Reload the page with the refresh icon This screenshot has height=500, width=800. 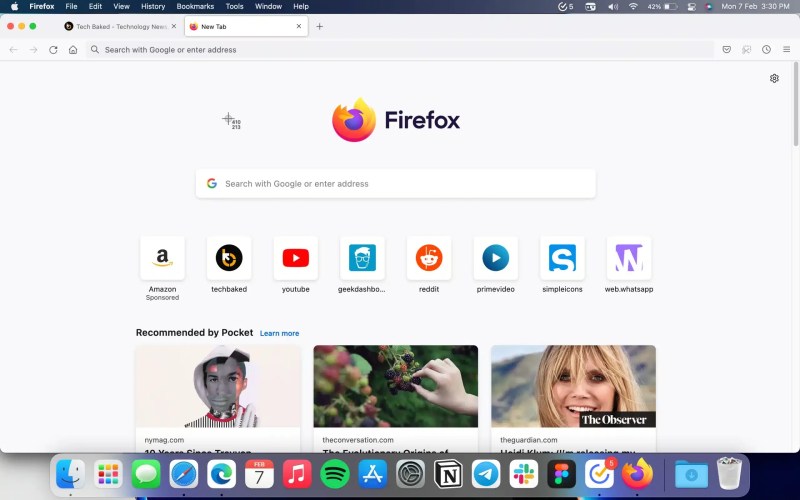tap(53, 49)
